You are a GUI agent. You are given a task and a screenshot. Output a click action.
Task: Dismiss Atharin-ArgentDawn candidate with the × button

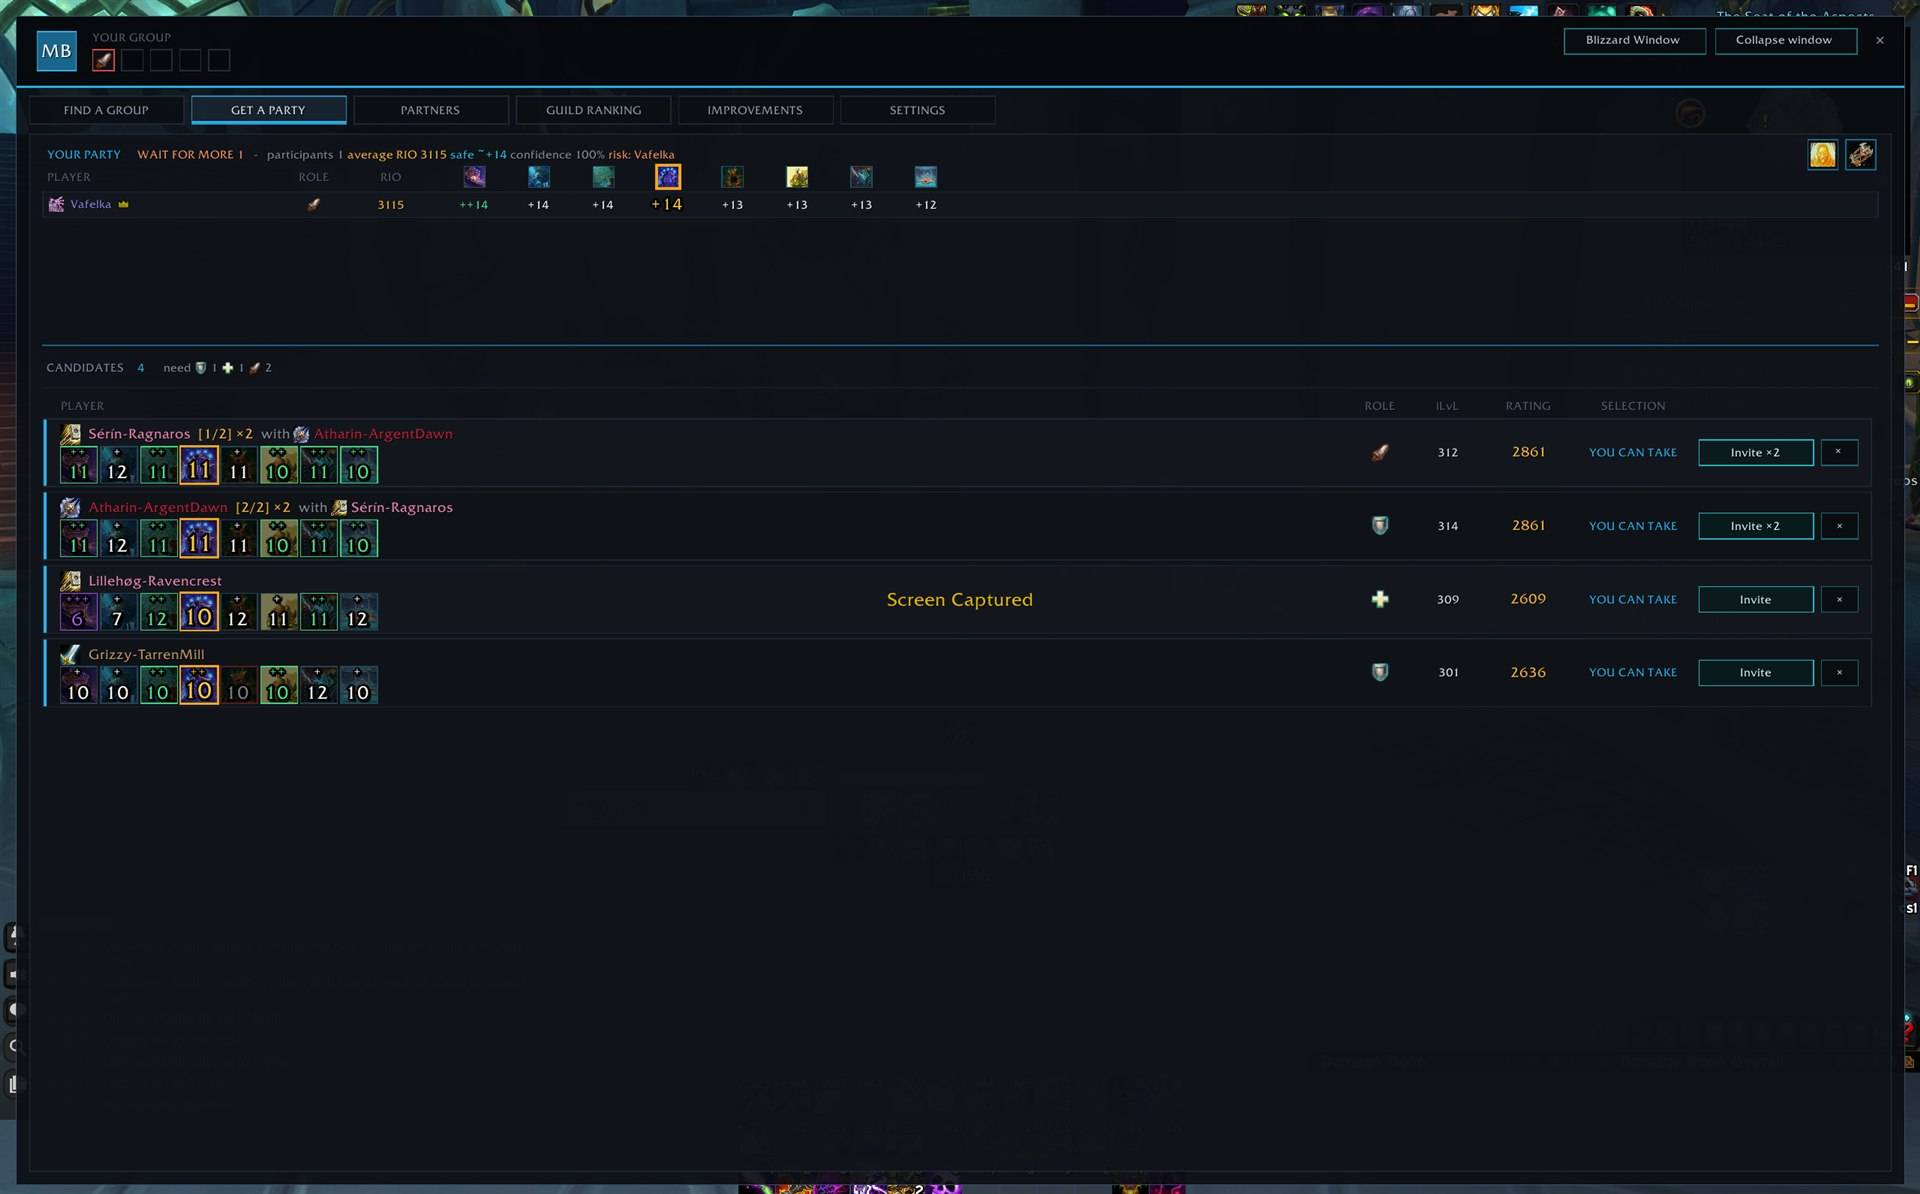(1839, 526)
